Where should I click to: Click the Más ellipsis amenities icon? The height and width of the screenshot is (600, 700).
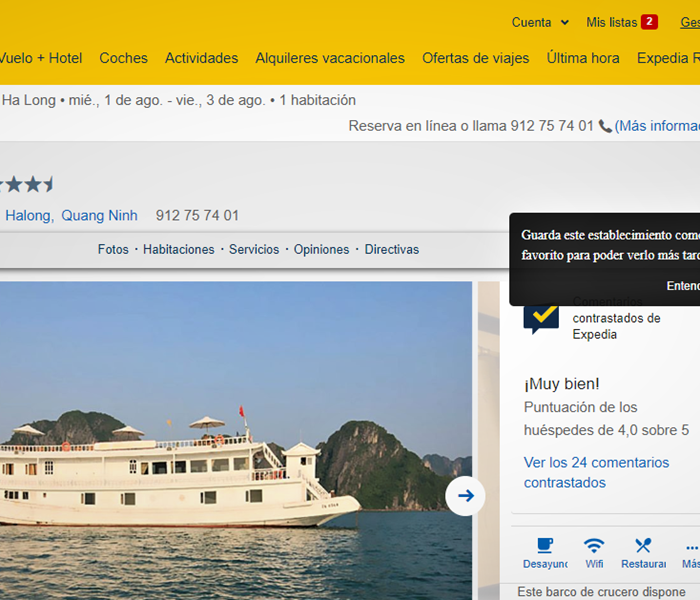pyautogui.click(x=692, y=548)
